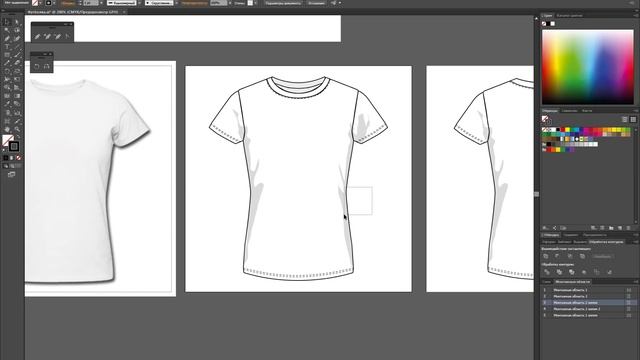Switch swatches to list view

click(625, 119)
